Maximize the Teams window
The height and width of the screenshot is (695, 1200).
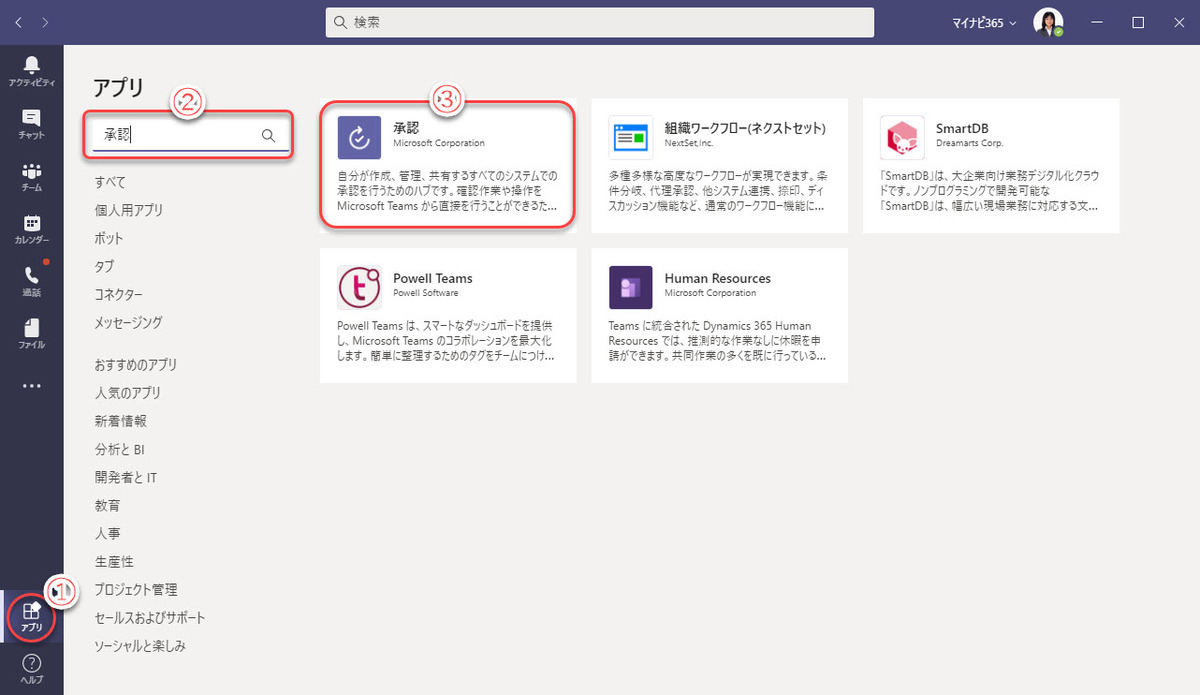pyautogui.click(x=1138, y=22)
